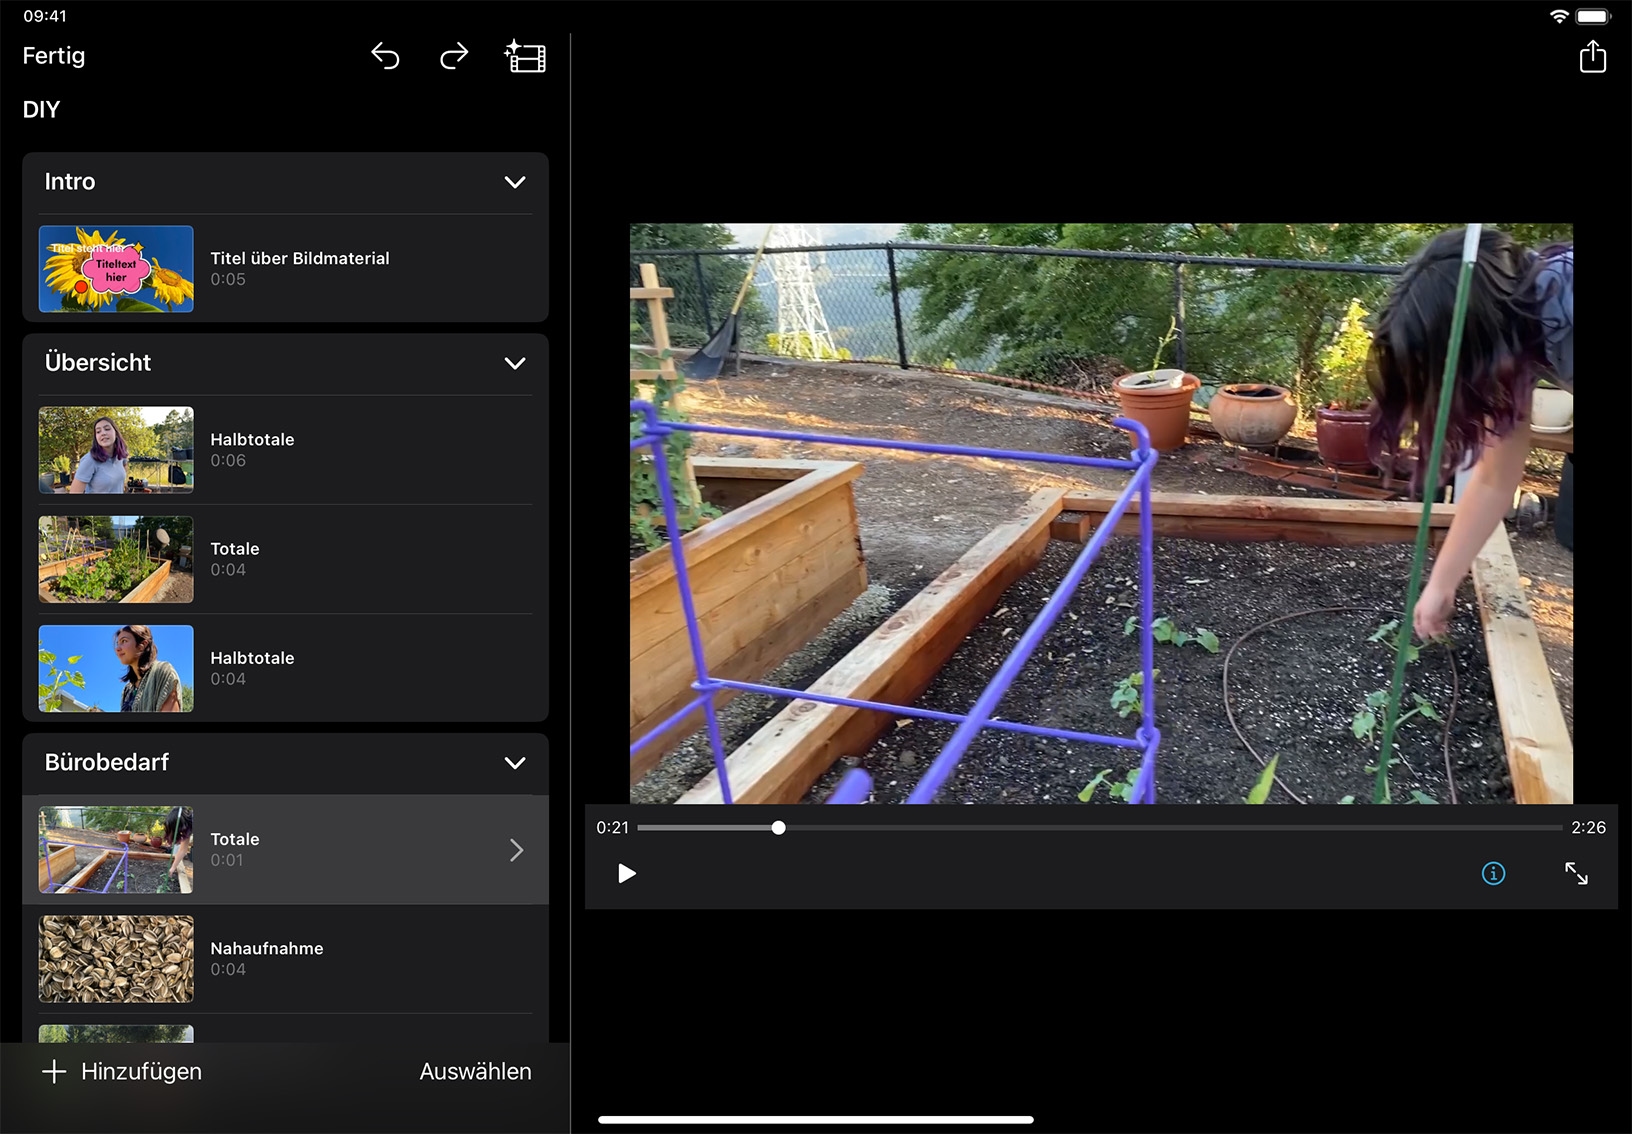Select the sunflower title thumbnail

(116, 269)
